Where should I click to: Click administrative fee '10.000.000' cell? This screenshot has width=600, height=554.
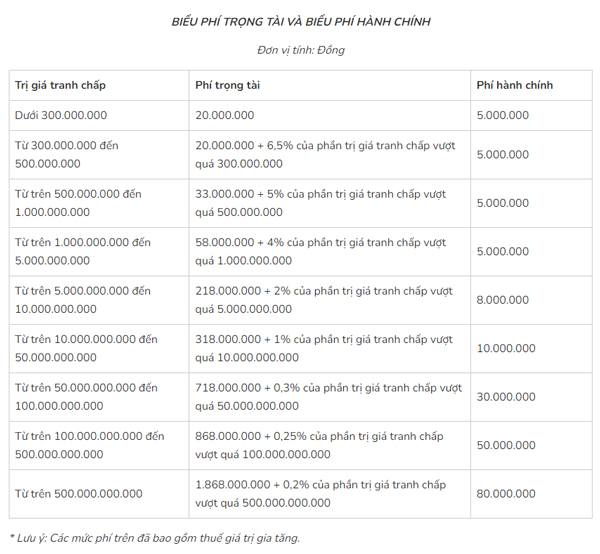point(532,349)
